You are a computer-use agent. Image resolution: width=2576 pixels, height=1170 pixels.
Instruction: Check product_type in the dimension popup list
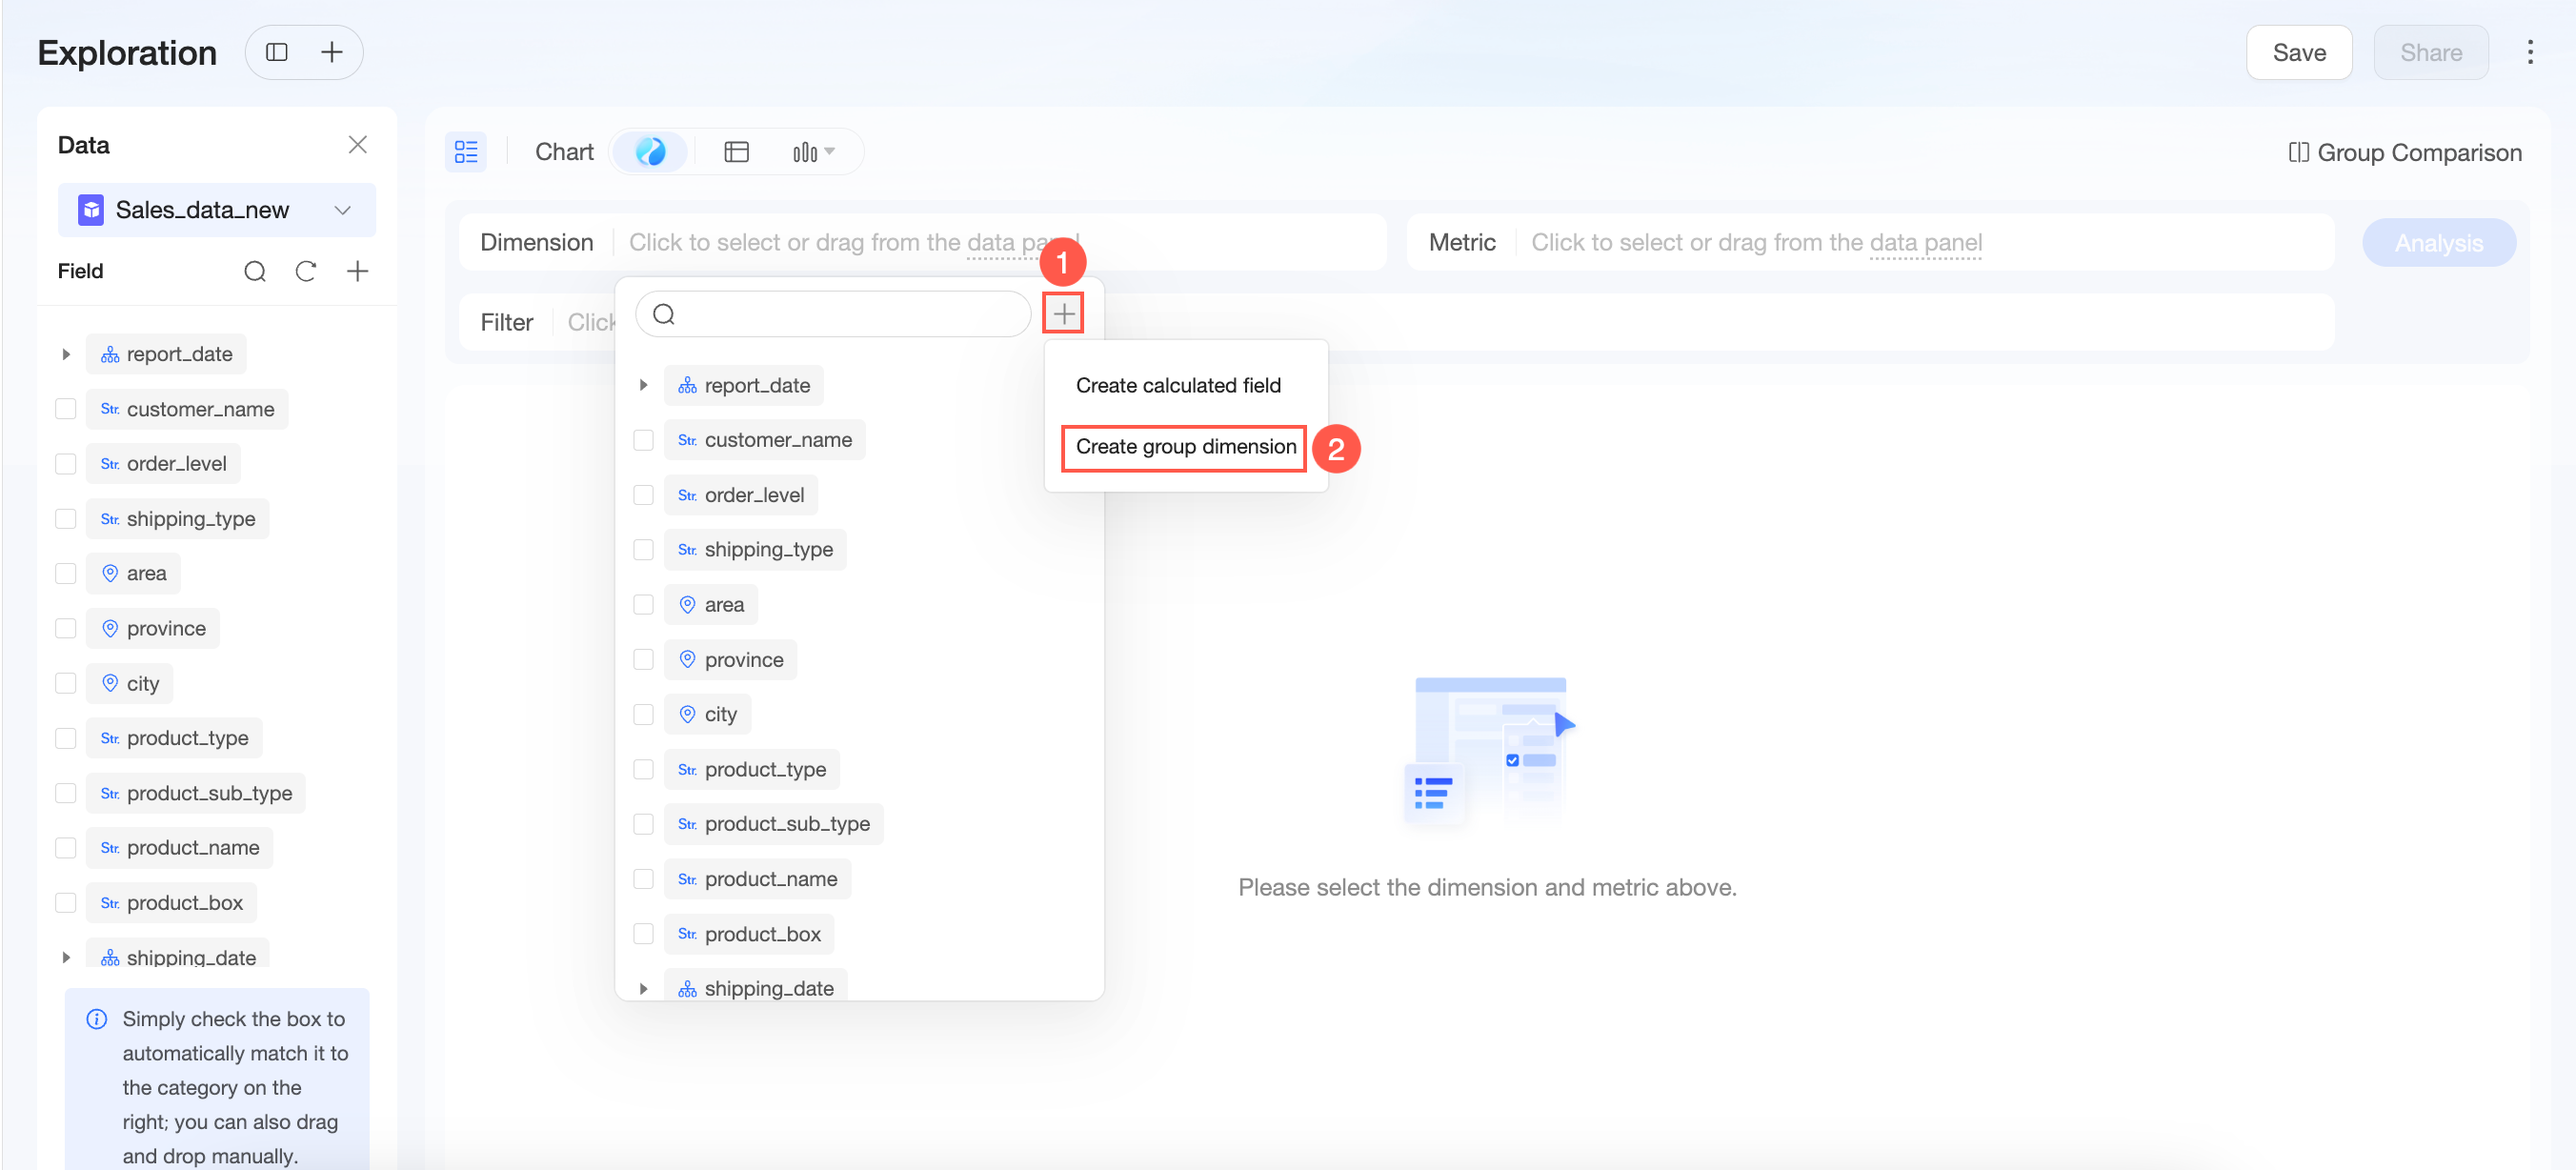tap(644, 769)
